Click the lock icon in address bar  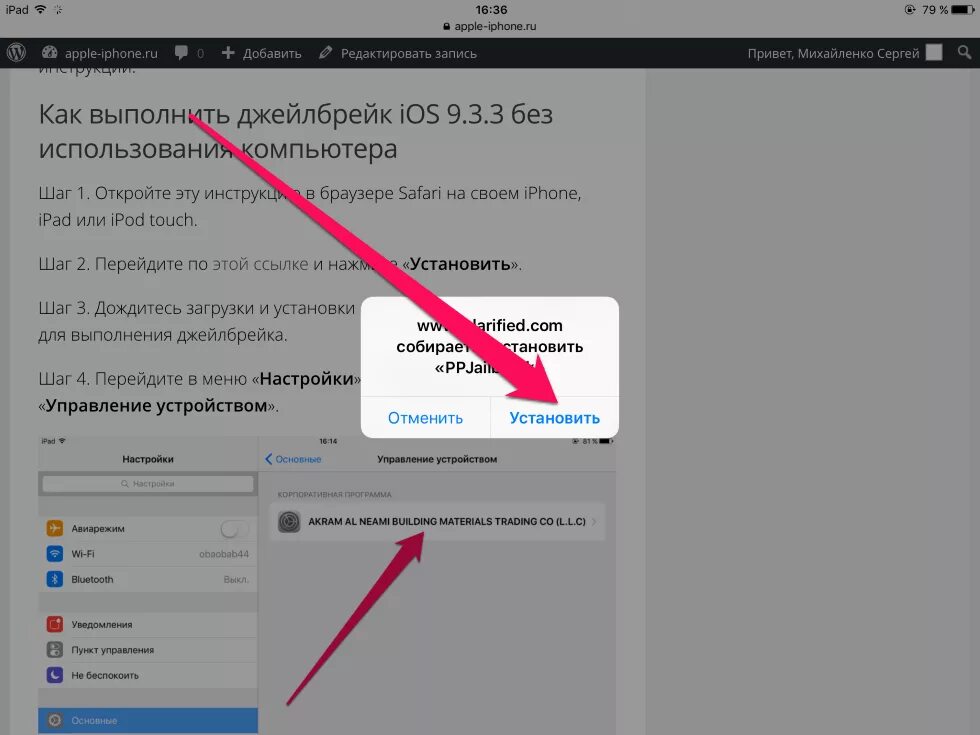tap(446, 26)
